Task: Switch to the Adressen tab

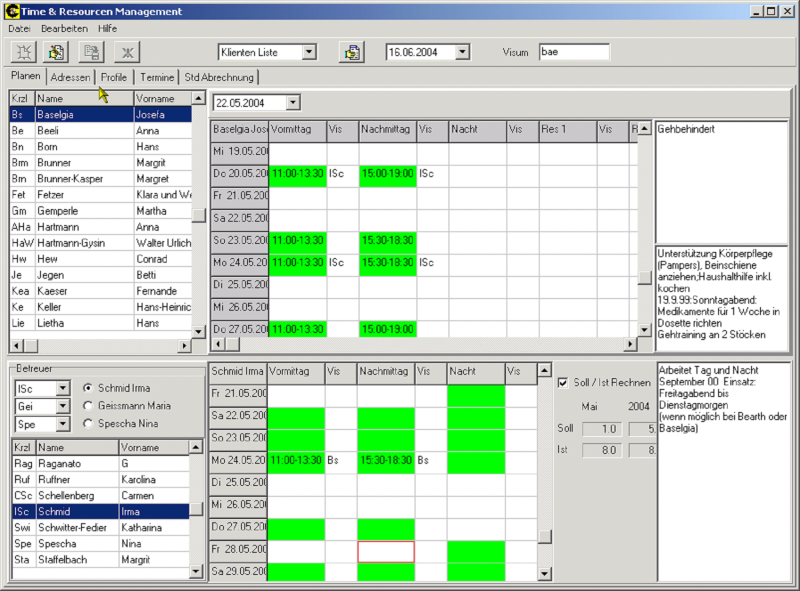Action: 70,77
